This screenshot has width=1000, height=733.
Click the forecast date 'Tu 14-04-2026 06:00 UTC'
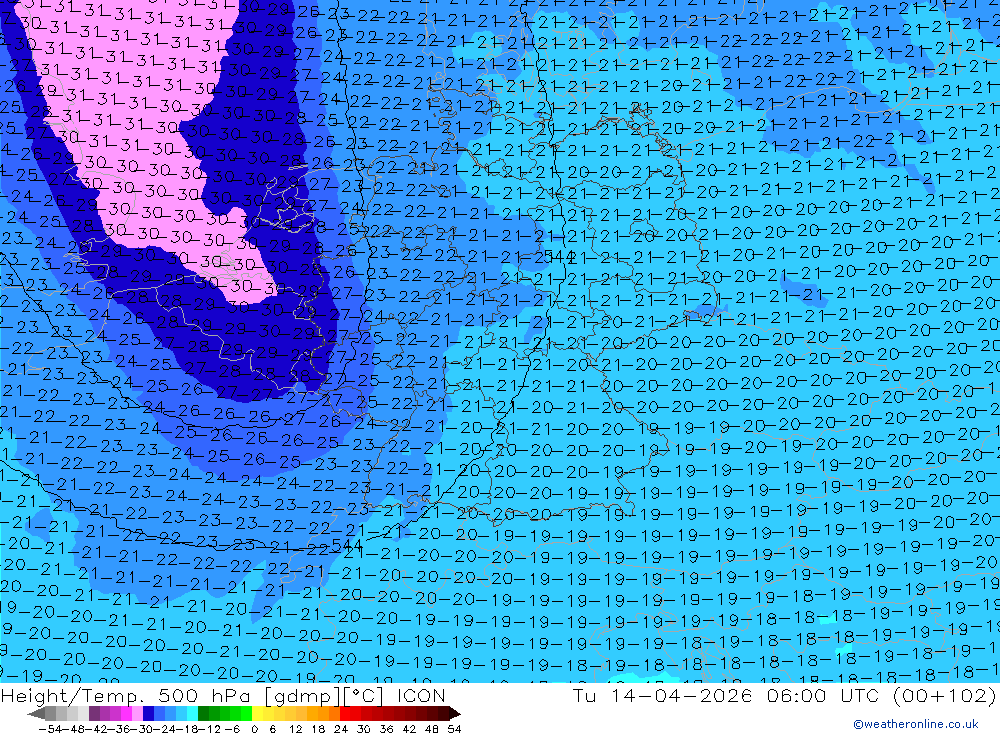tap(726, 695)
